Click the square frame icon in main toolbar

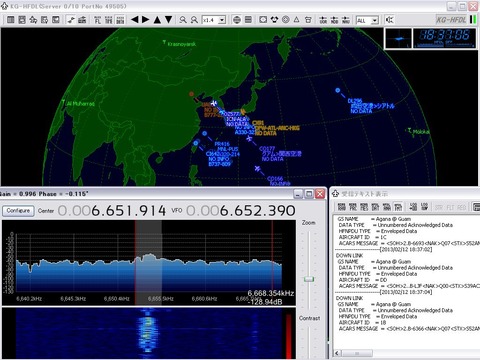pyautogui.click(x=263, y=20)
